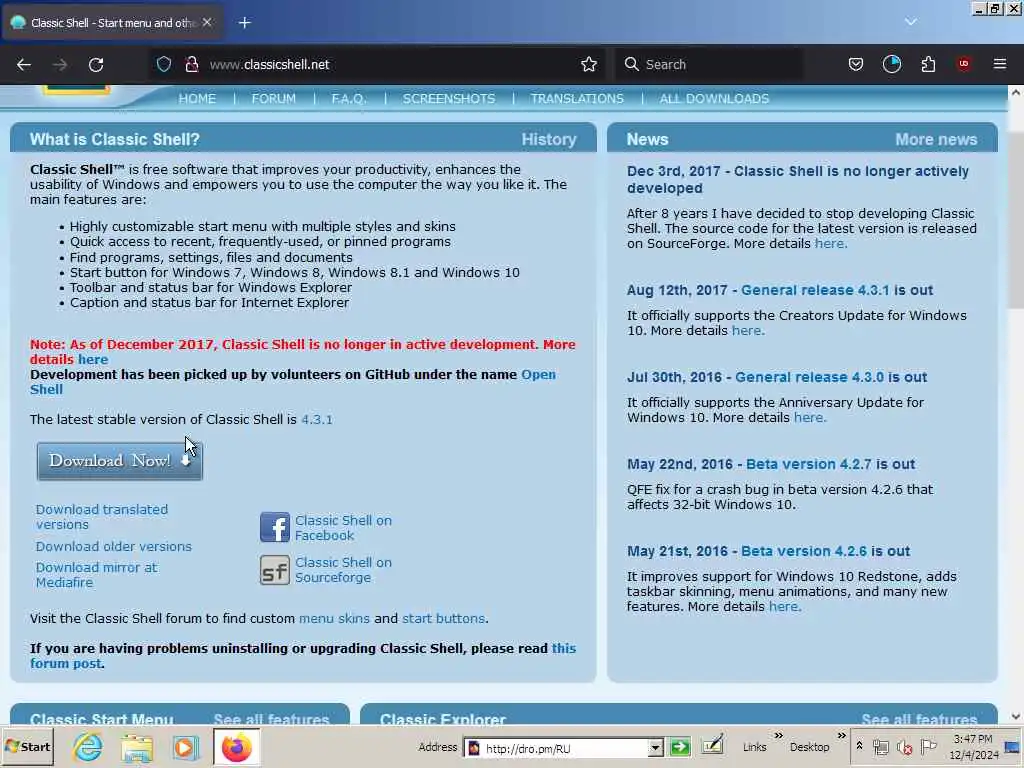
Task: Expand the taskbar Address dropdown
Action: pyautogui.click(x=655, y=748)
